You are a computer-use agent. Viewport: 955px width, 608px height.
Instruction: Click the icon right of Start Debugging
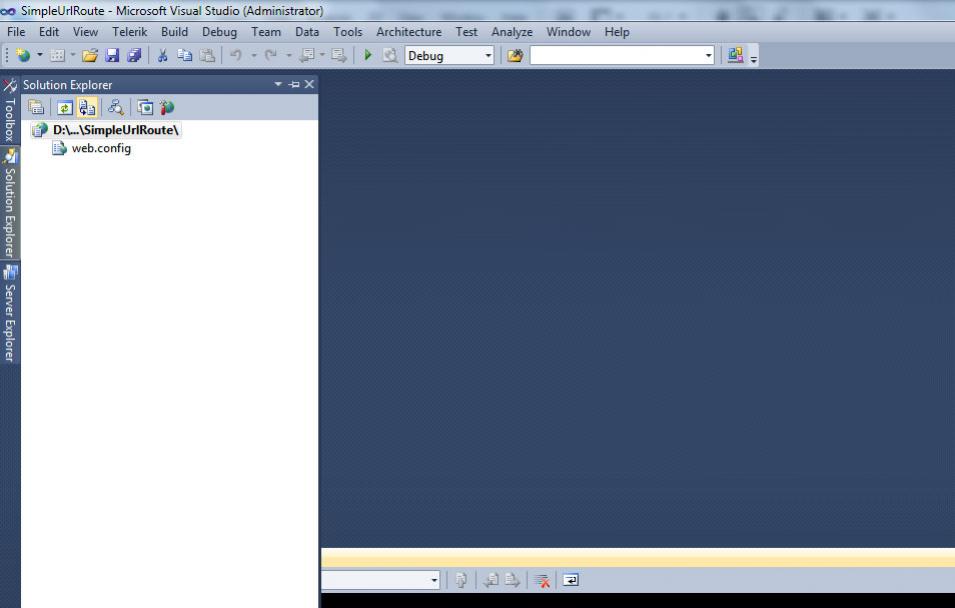(390, 56)
